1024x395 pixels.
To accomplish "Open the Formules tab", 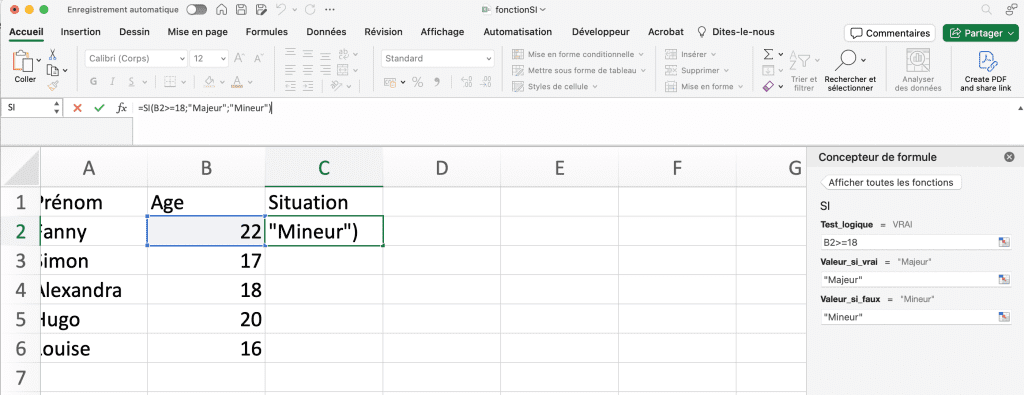I will (266, 32).
